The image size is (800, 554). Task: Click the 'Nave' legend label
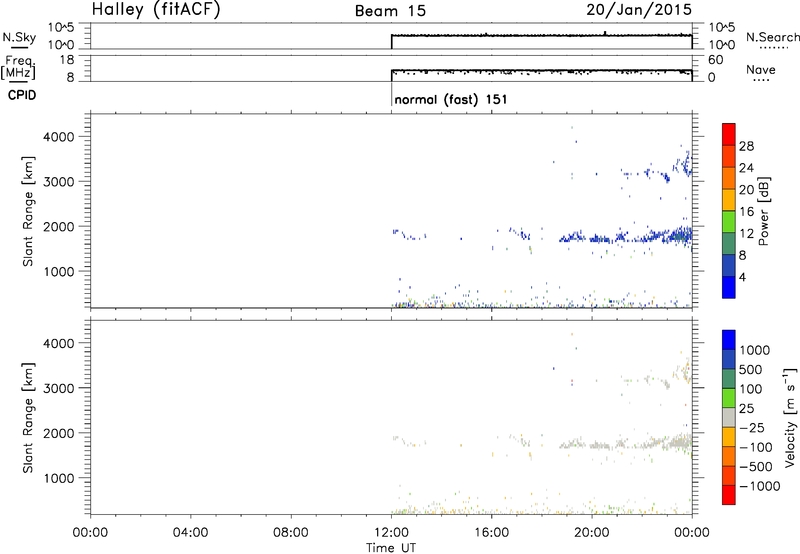760,69
